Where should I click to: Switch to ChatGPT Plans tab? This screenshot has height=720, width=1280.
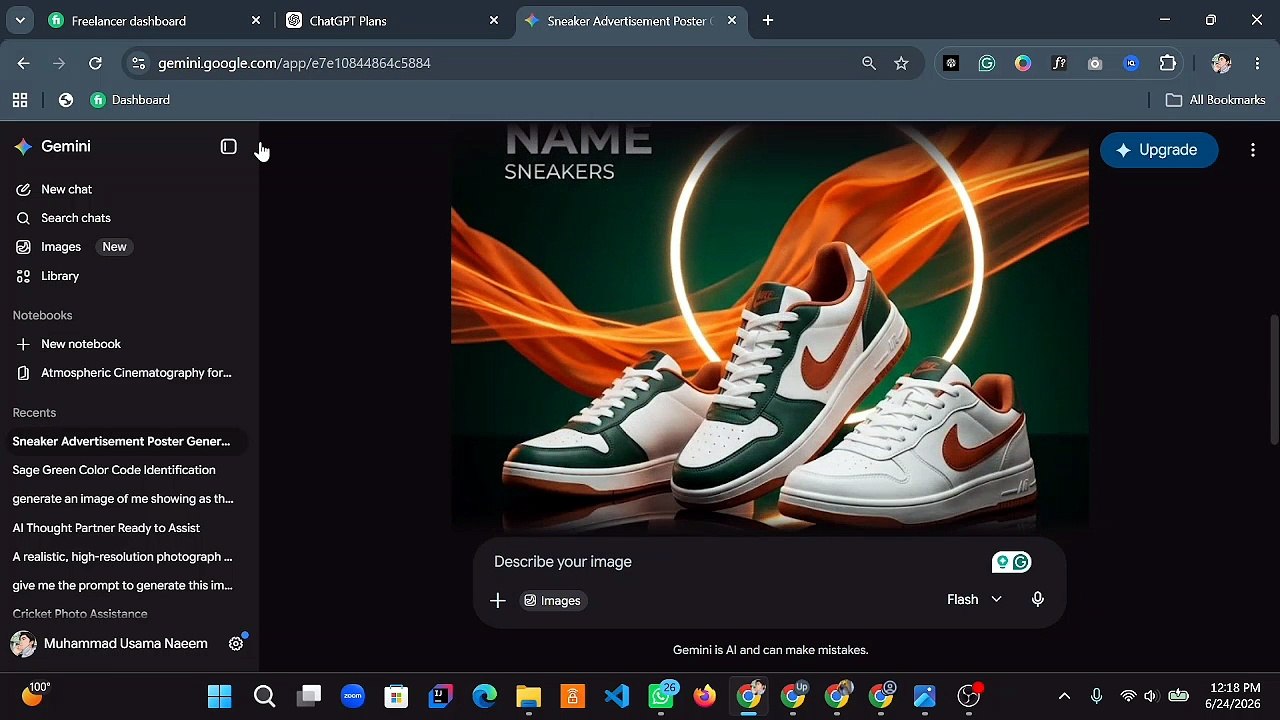(x=391, y=20)
